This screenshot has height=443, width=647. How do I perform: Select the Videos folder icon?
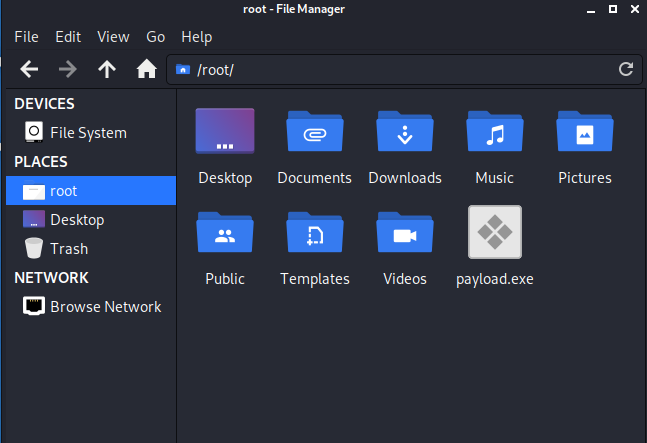(404, 234)
